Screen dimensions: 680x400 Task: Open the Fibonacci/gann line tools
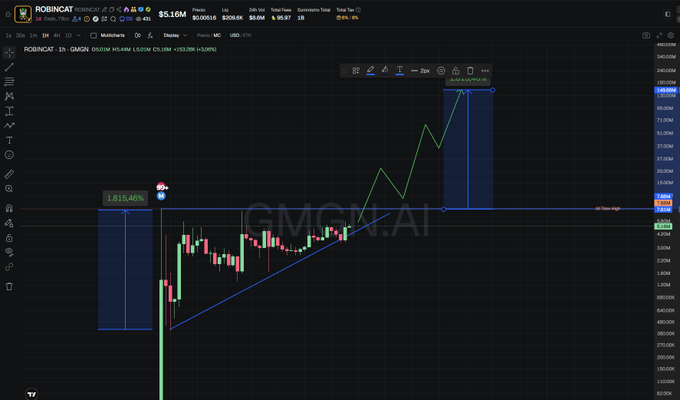pyautogui.click(x=9, y=82)
